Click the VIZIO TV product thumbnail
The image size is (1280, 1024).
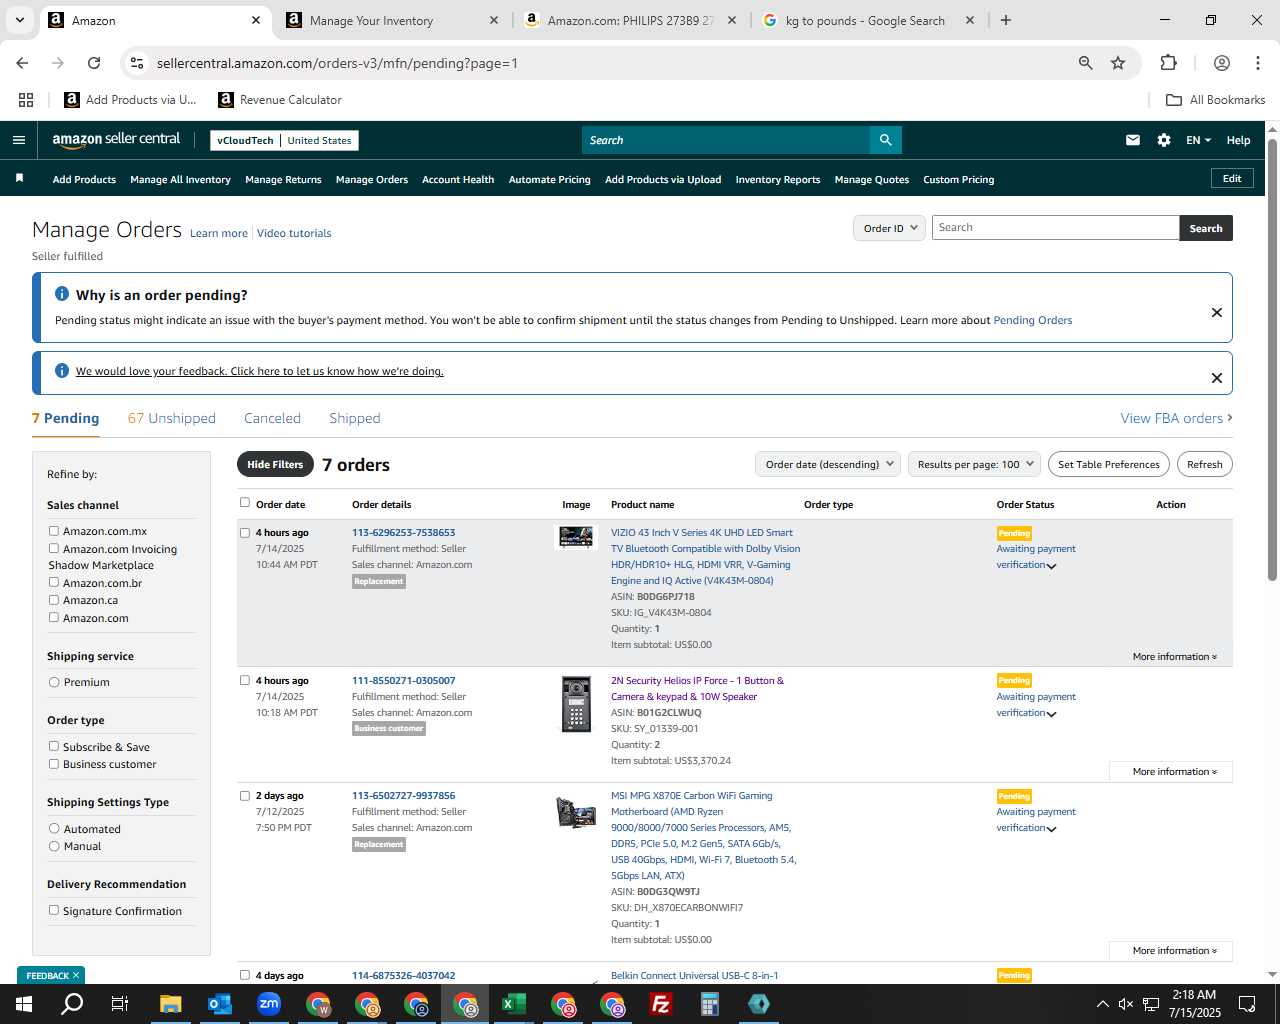coord(576,537)
